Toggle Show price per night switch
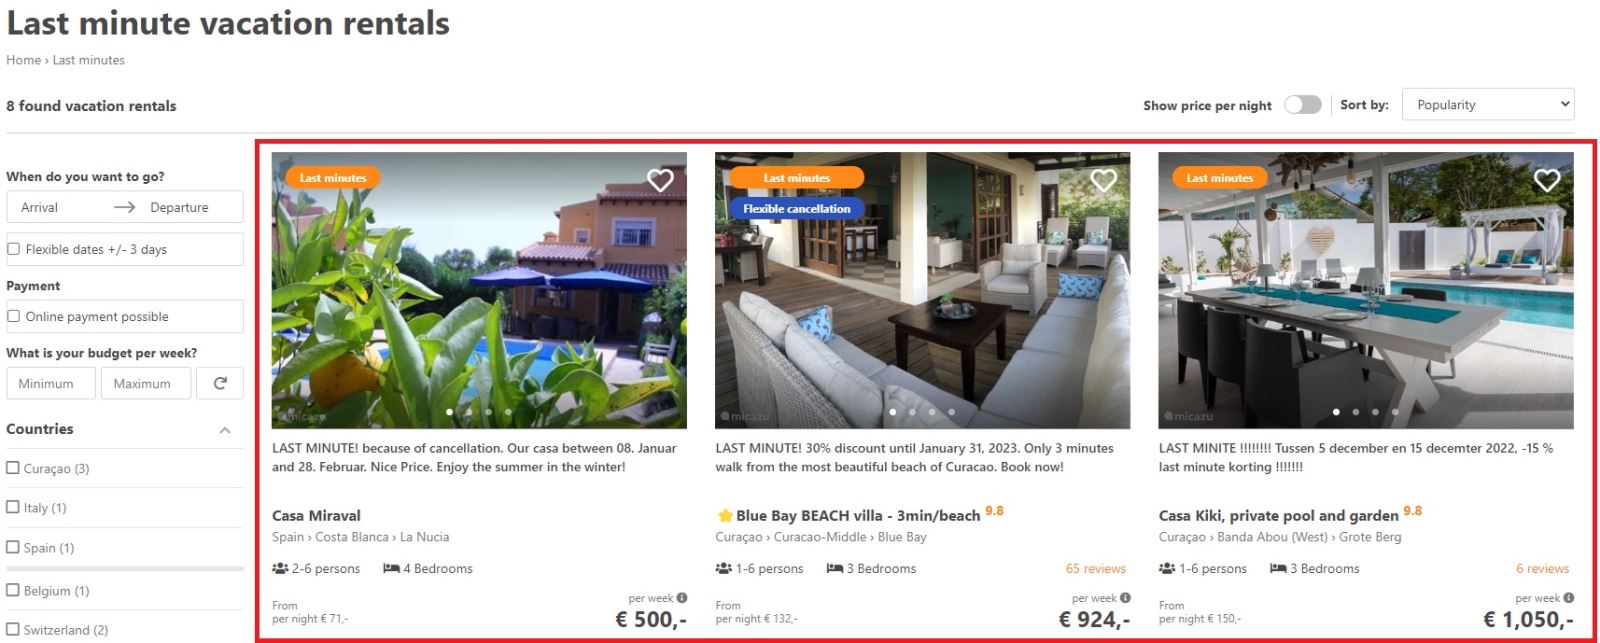Viewport: 1600px width, 643px height. (x=1302, y=105)
